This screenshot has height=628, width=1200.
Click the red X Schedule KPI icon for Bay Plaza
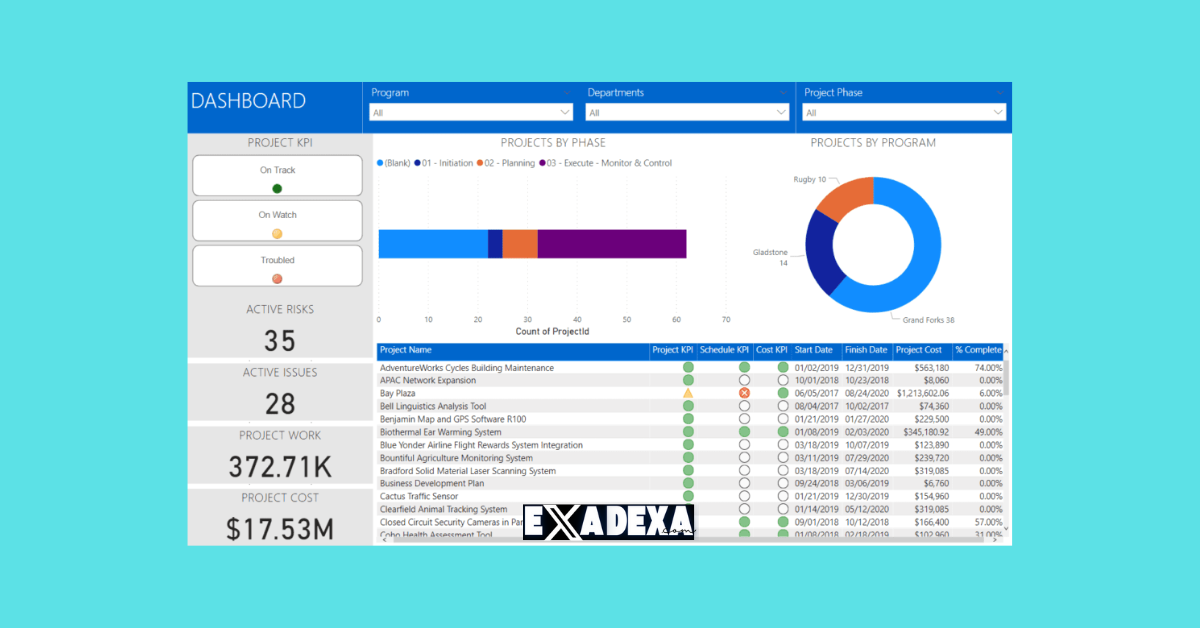coord(744,393)
